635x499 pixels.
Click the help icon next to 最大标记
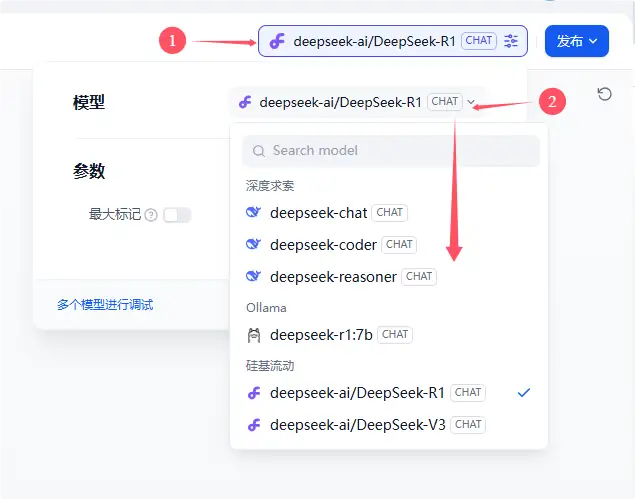pos(151,215)
